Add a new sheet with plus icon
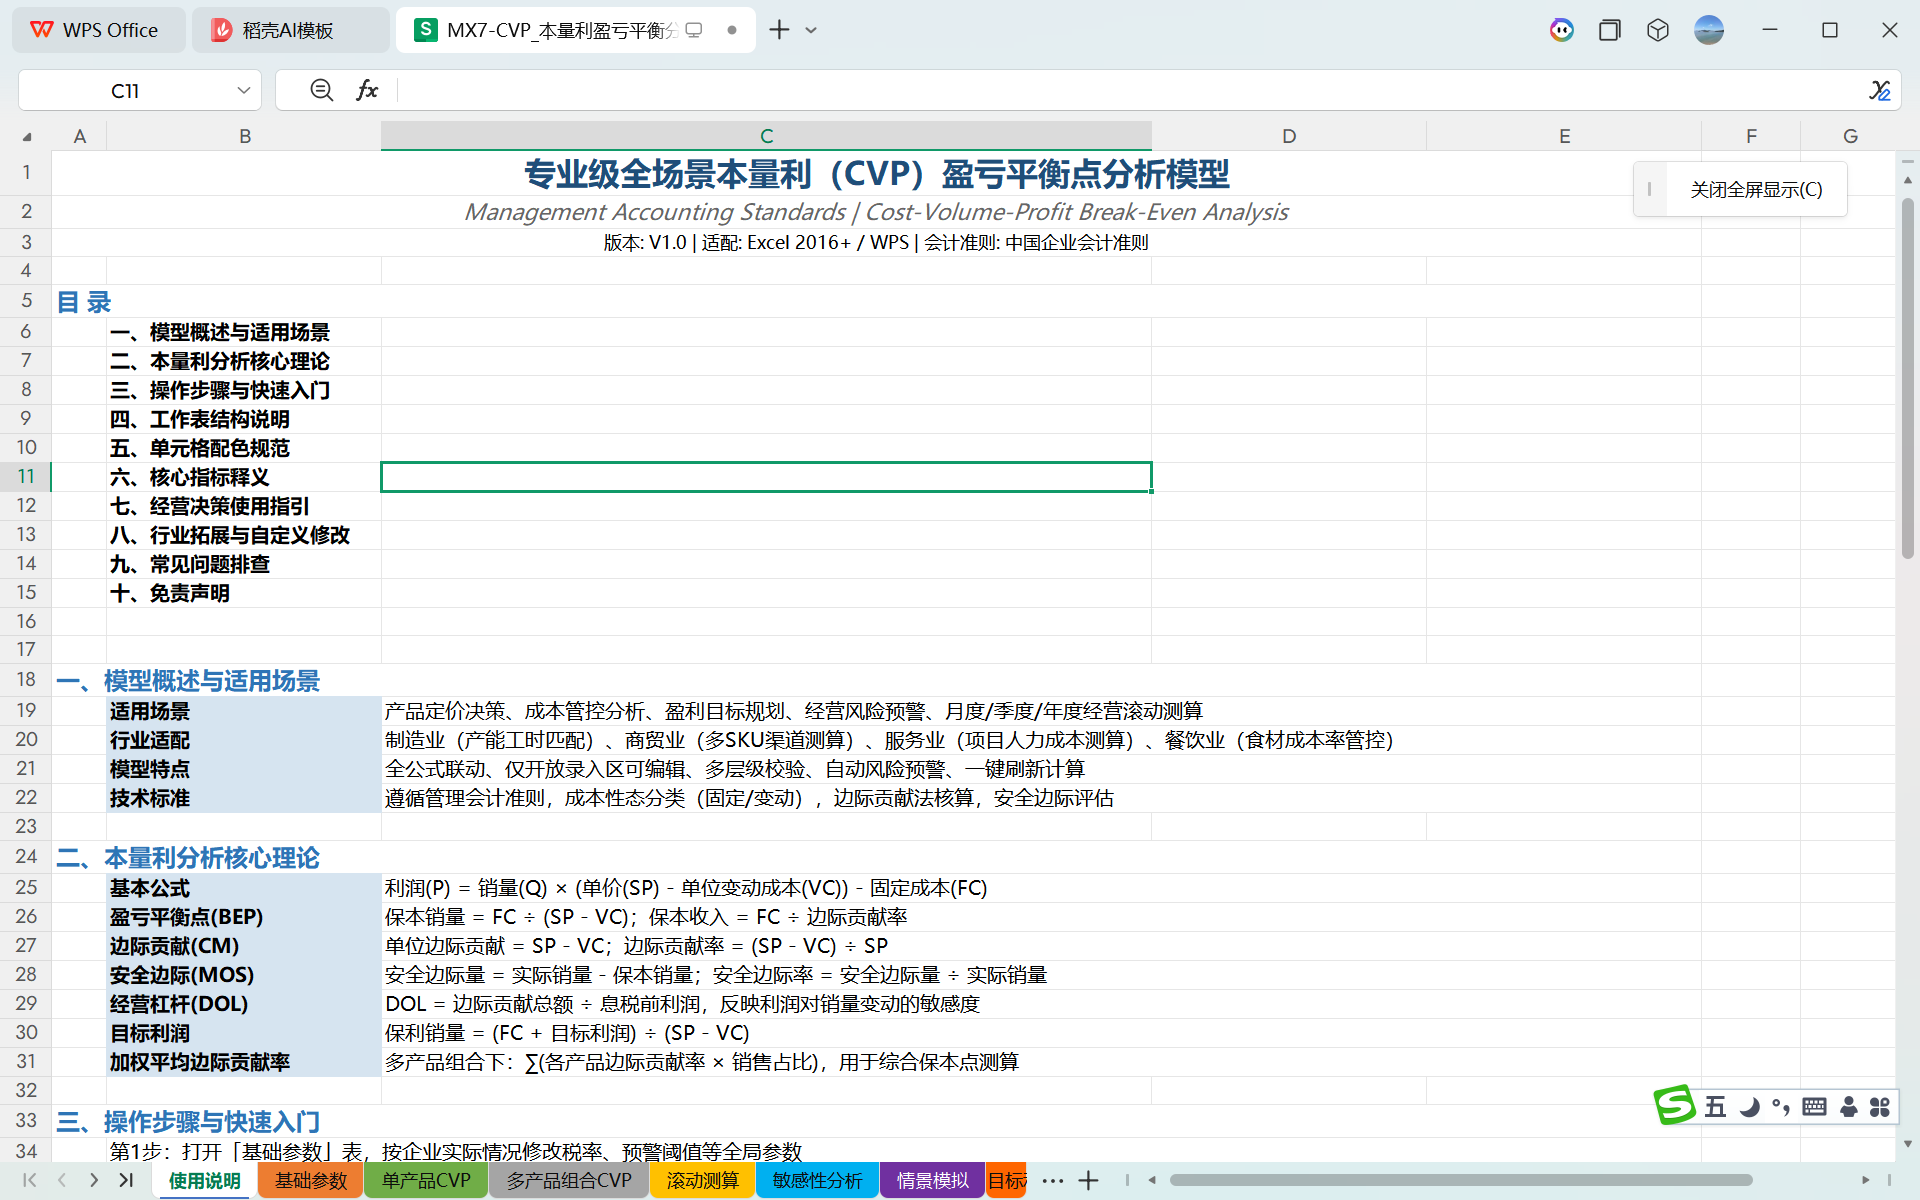Image resolution: width=1920 pixels, height=1200 pixels. point(1088,1181)
